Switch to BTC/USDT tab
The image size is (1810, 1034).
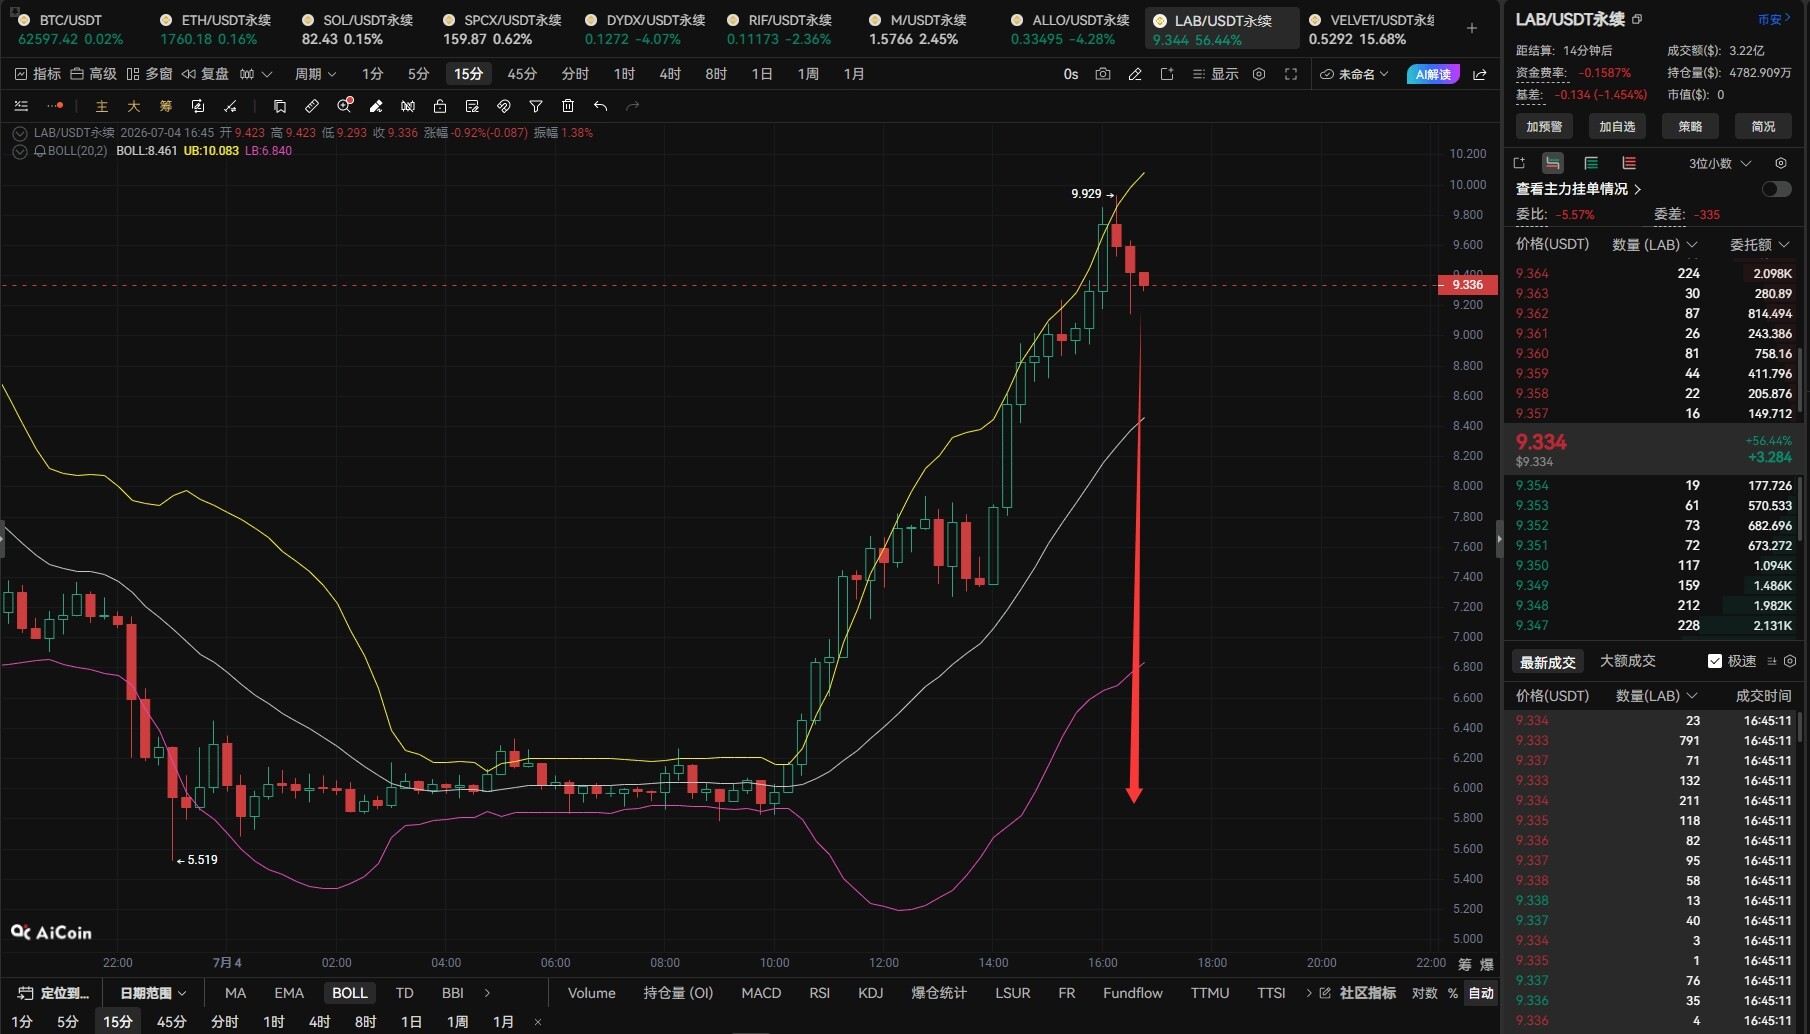(70, 29)
